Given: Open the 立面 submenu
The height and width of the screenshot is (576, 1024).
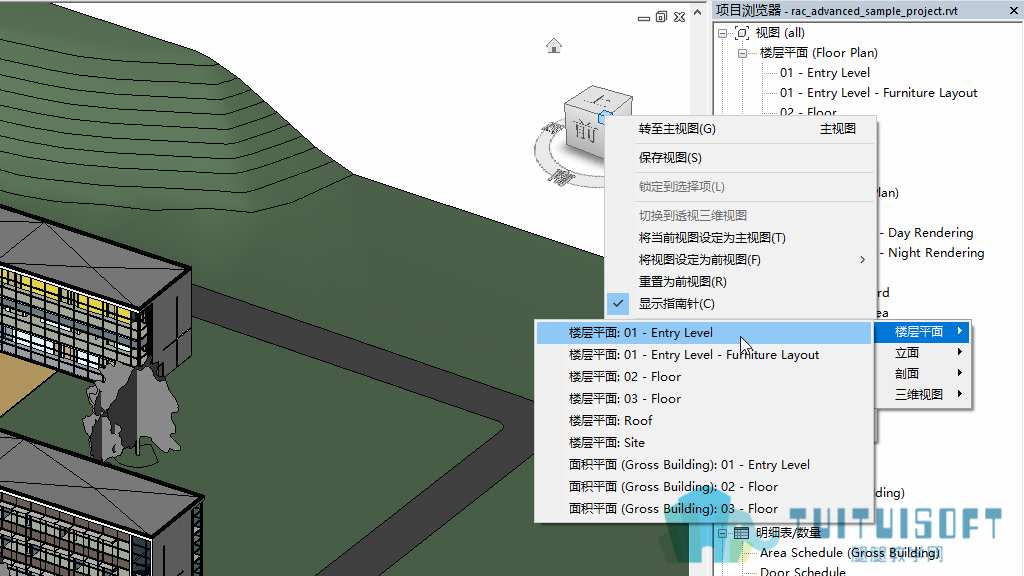Looking at the screenshot, I should pos(922,353).
